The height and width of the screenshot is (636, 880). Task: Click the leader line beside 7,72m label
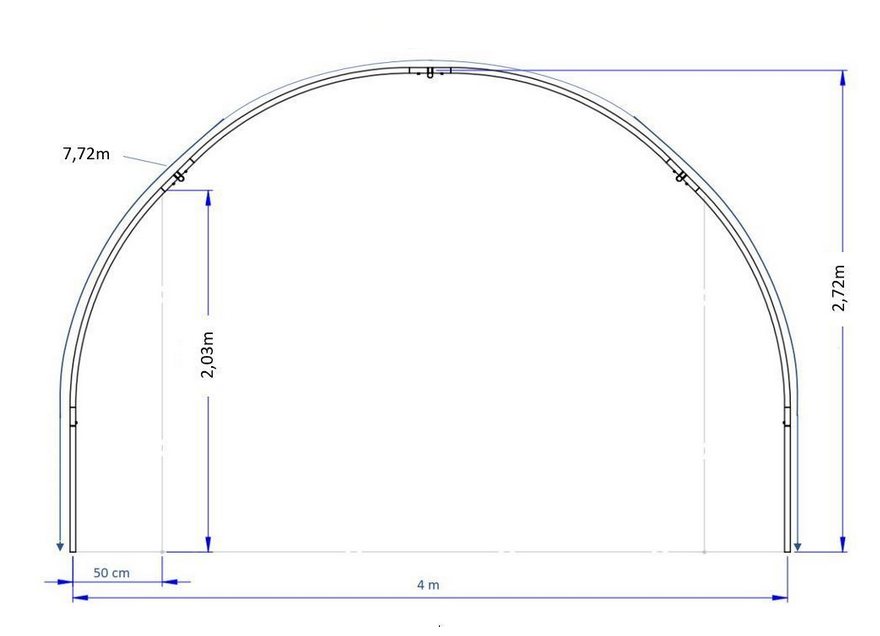pyautogui.click(x=146, y=159)
